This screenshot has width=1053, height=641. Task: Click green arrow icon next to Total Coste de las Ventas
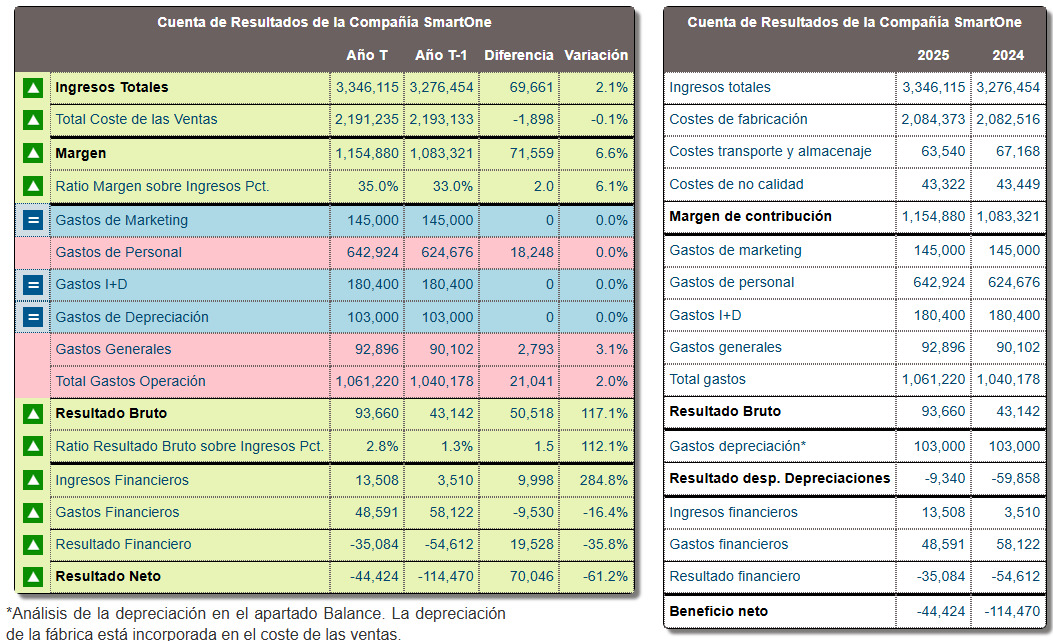(x=33, y=120)
